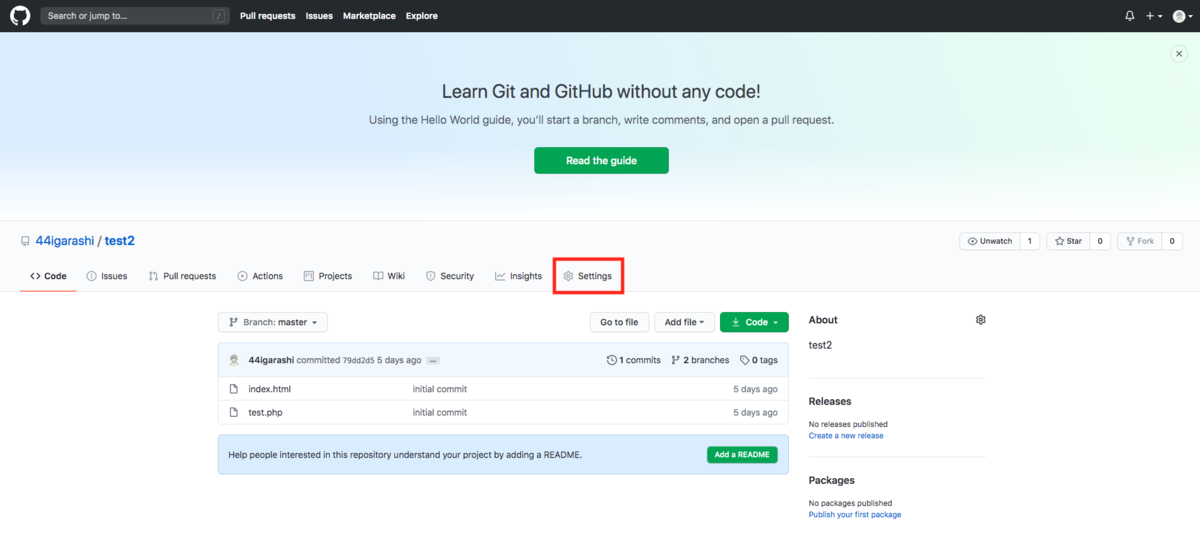Open the Projects tab
This screenshot has width=1200, height=535.
[x=328, y=276]
